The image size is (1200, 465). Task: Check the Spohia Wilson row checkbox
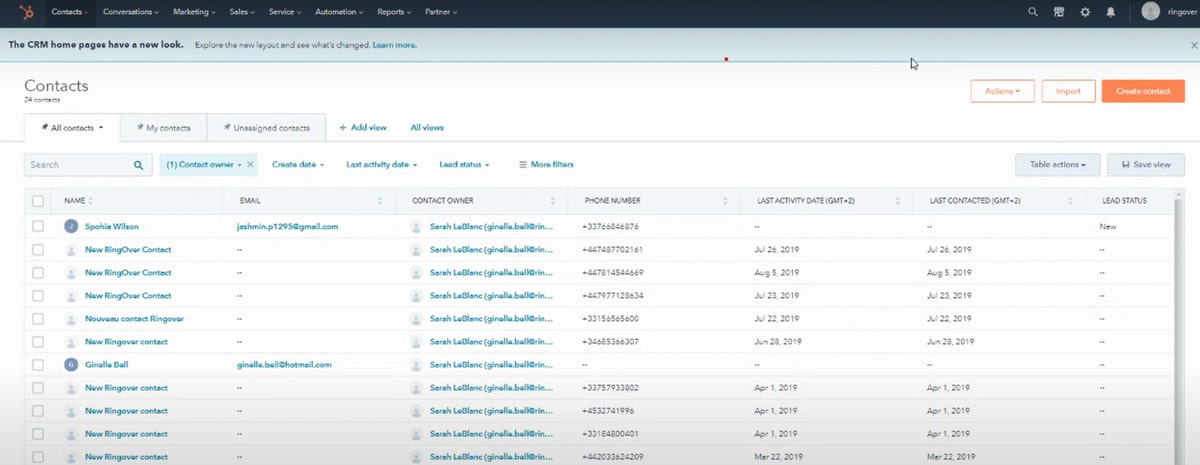point(38,227)
